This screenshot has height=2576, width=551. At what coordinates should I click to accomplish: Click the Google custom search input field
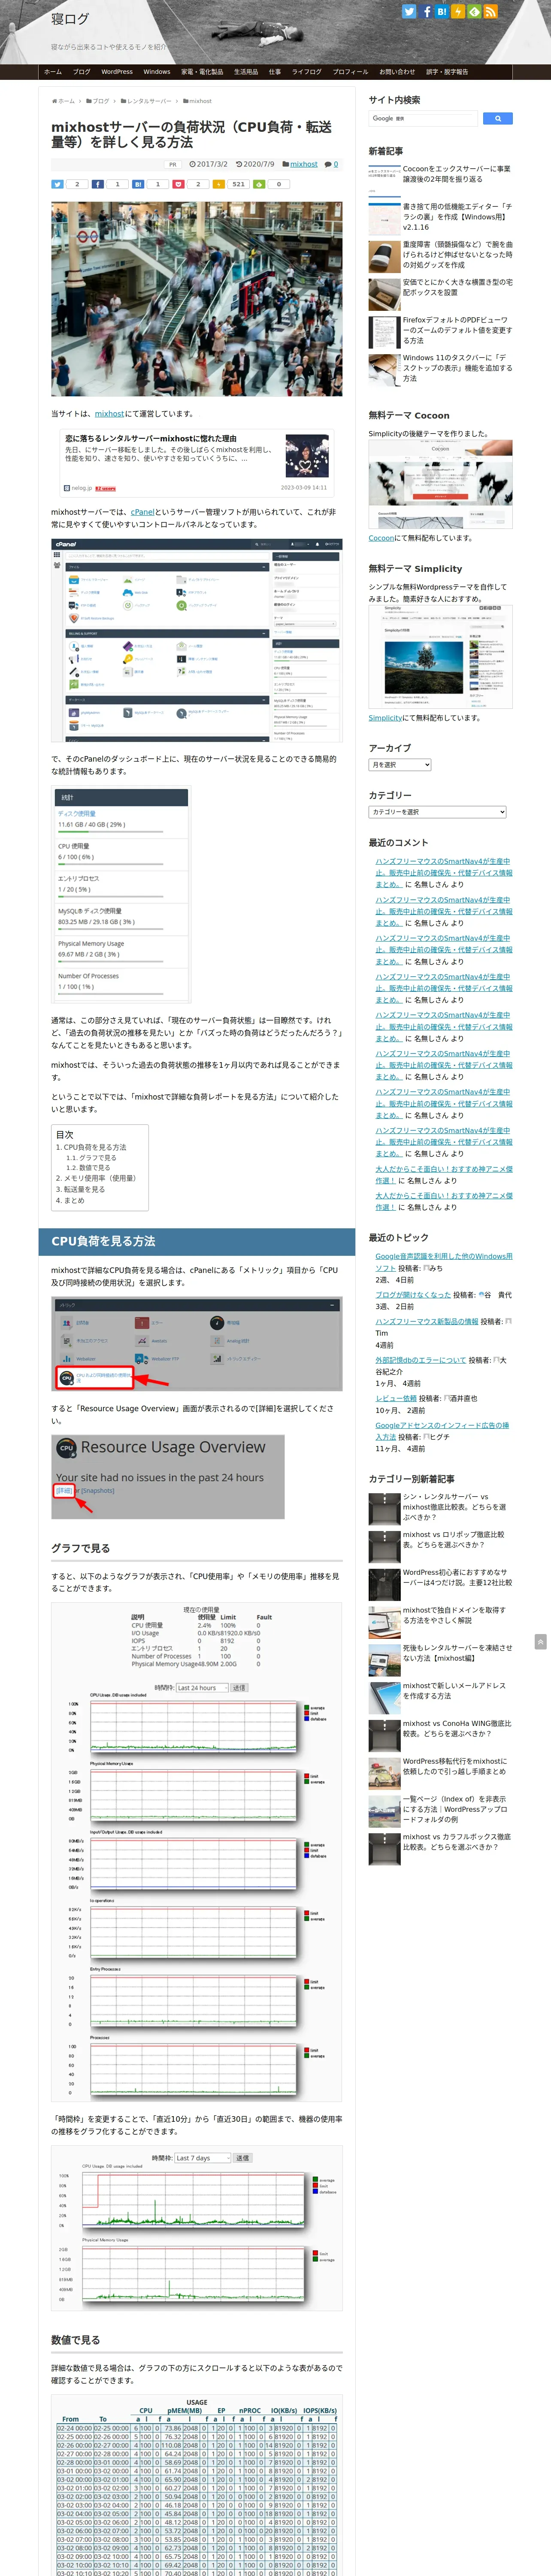(x=424, y=118)
